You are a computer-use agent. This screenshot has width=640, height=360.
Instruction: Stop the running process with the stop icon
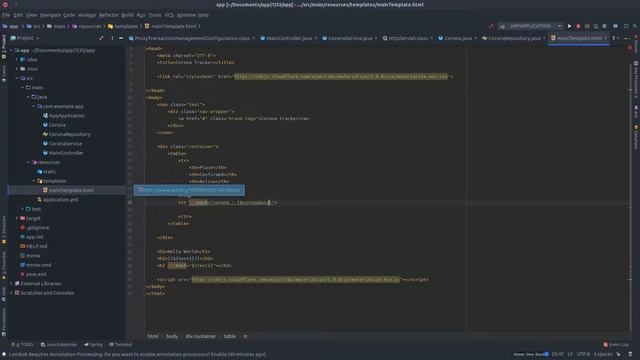coord(604,26)
